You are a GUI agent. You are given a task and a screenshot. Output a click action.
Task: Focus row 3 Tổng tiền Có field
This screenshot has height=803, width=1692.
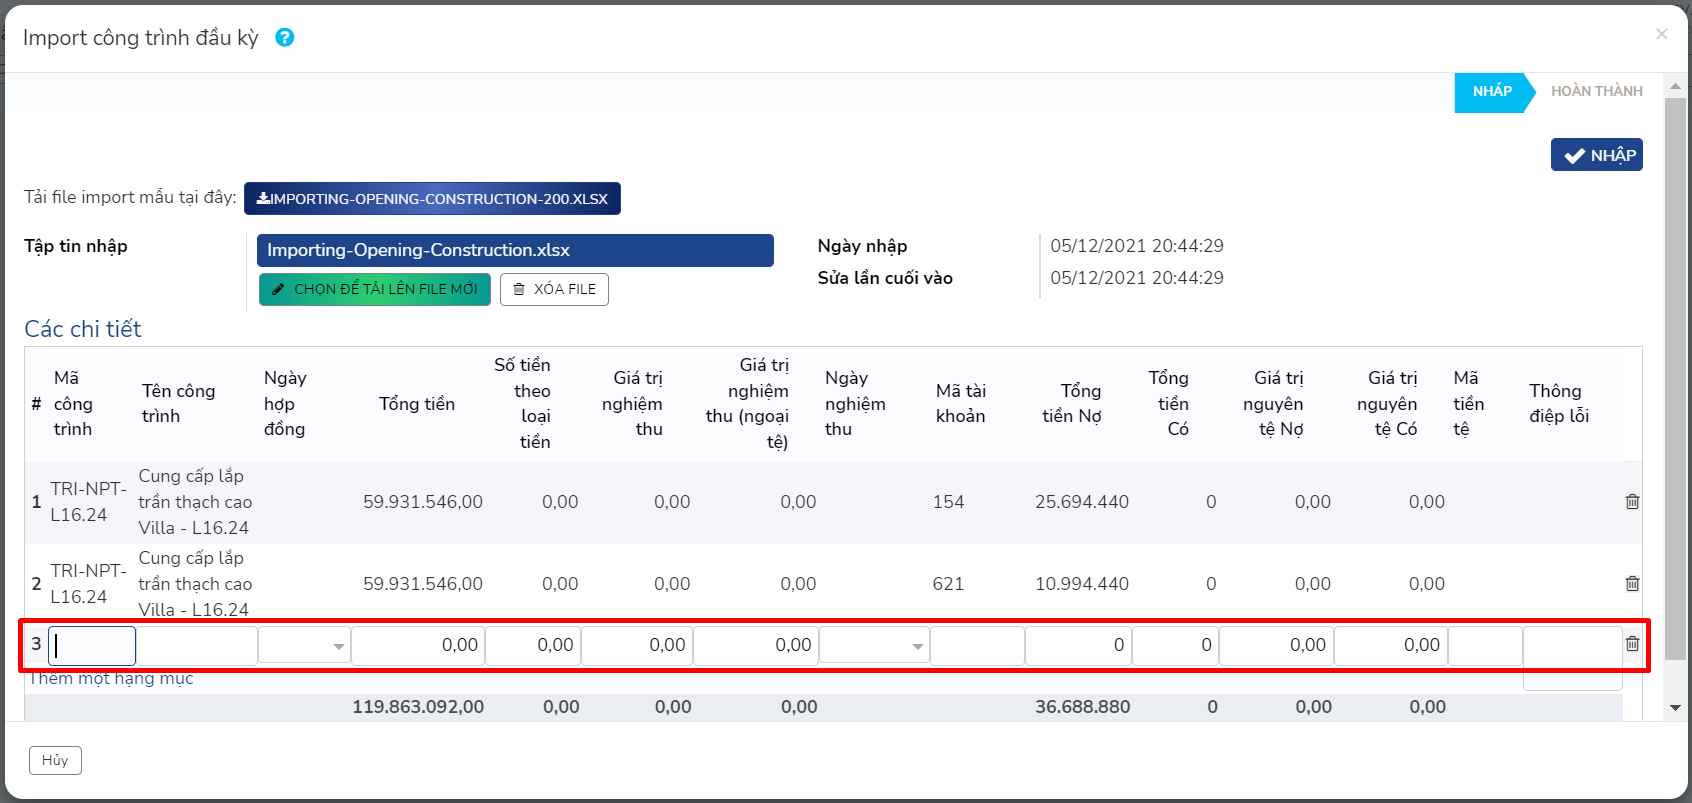(1175, 646)
